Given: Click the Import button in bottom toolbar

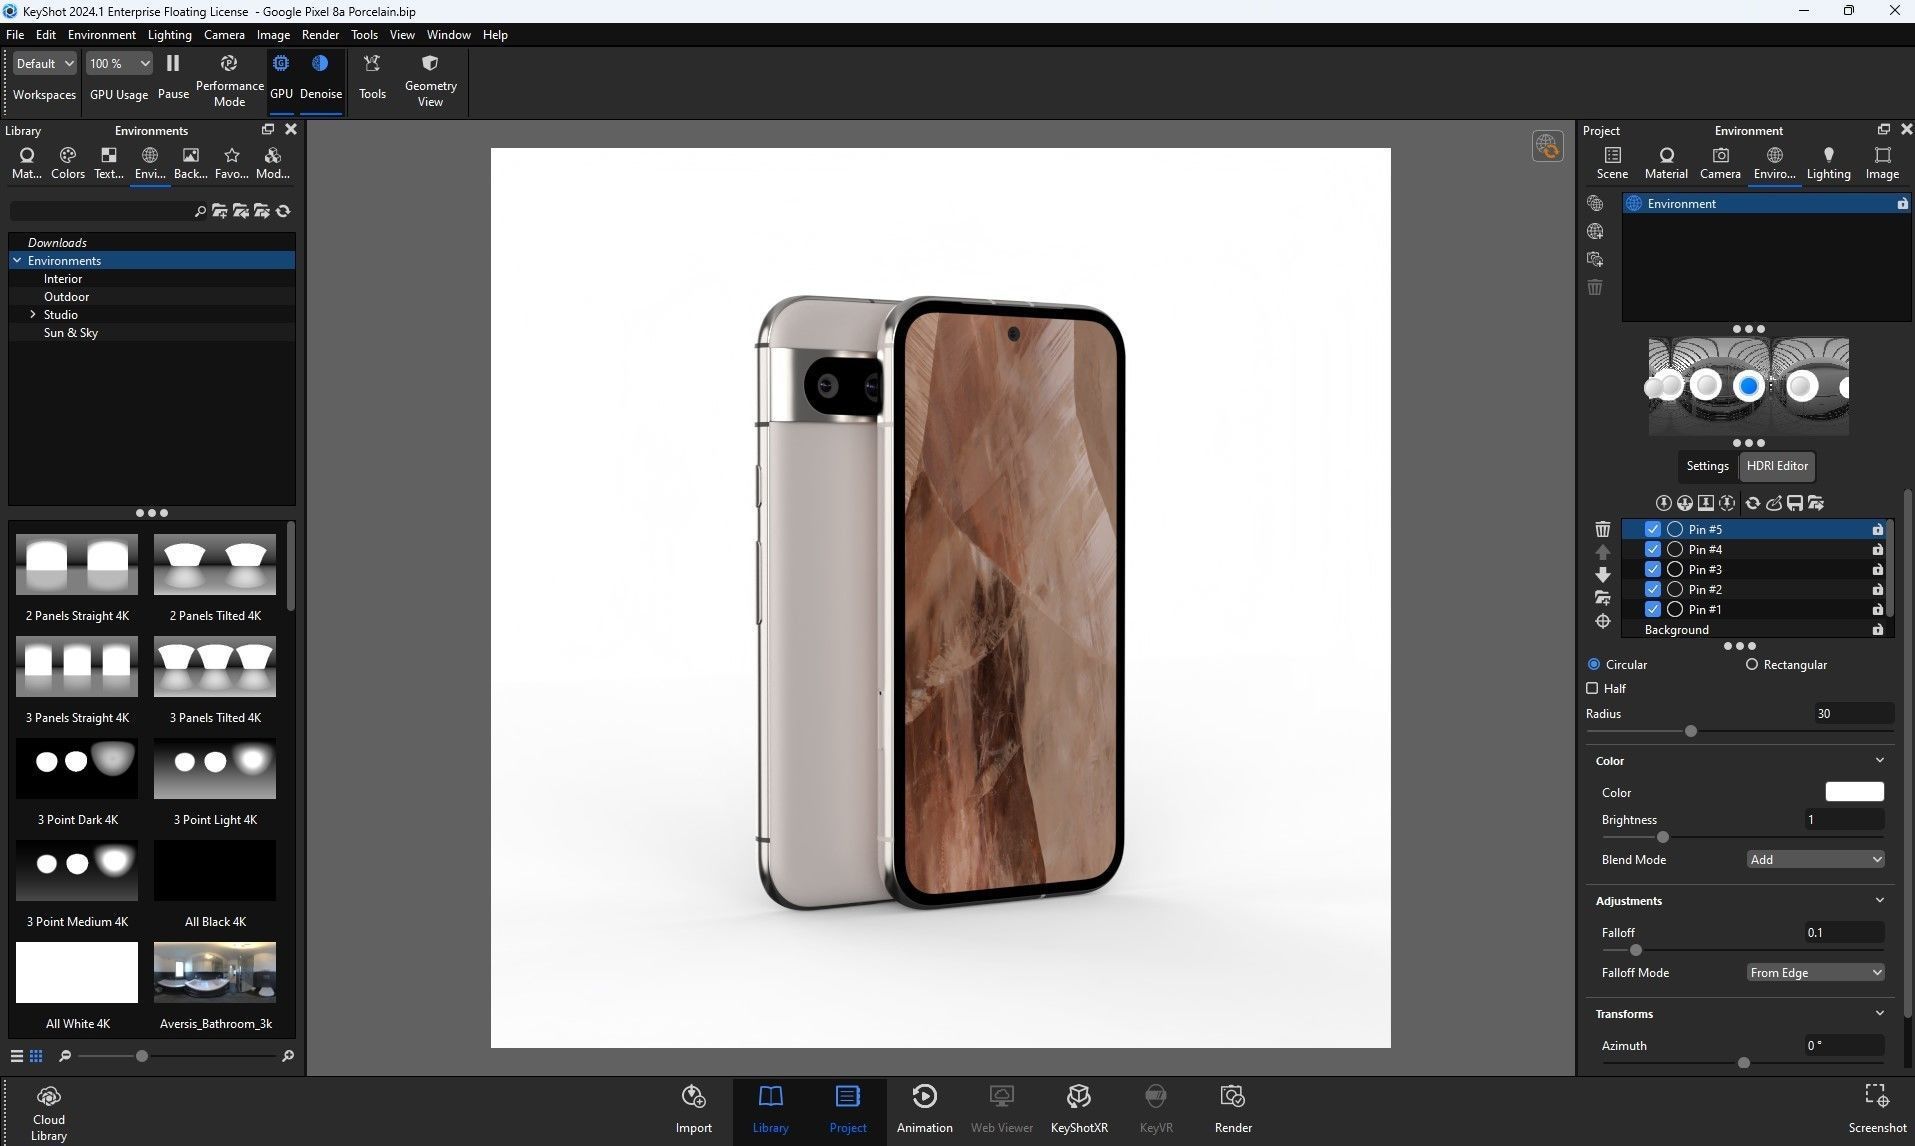Looking at the screenshot, I should tap(693, 1109).
